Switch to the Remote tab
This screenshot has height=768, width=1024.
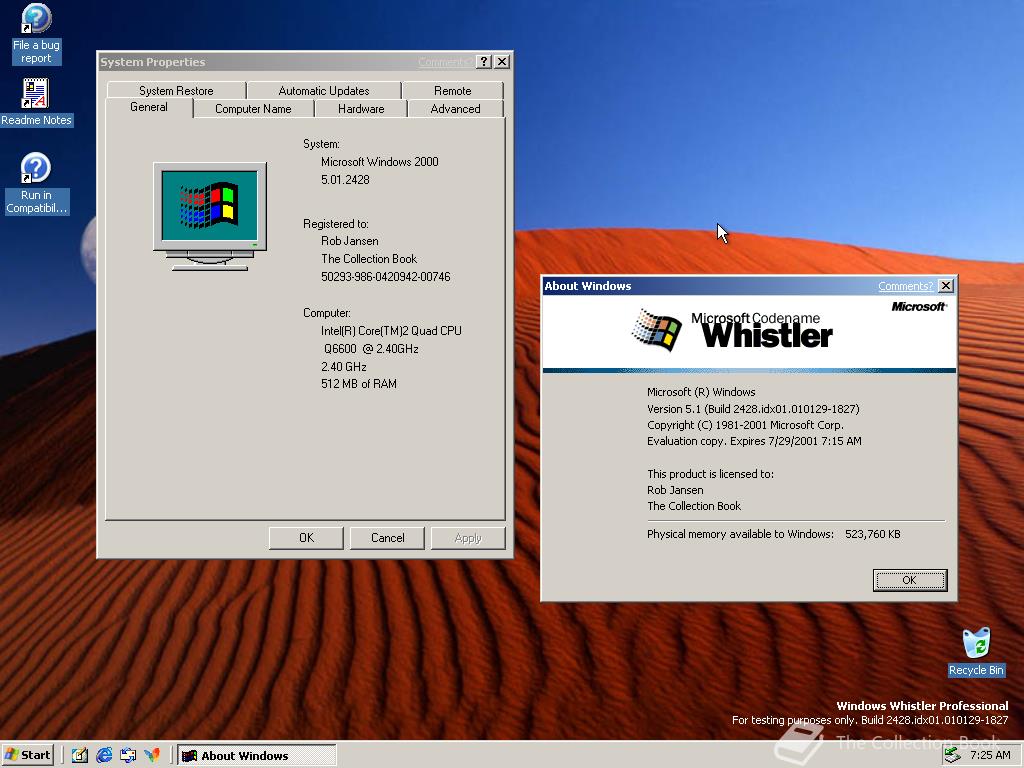tap(453, 90)
